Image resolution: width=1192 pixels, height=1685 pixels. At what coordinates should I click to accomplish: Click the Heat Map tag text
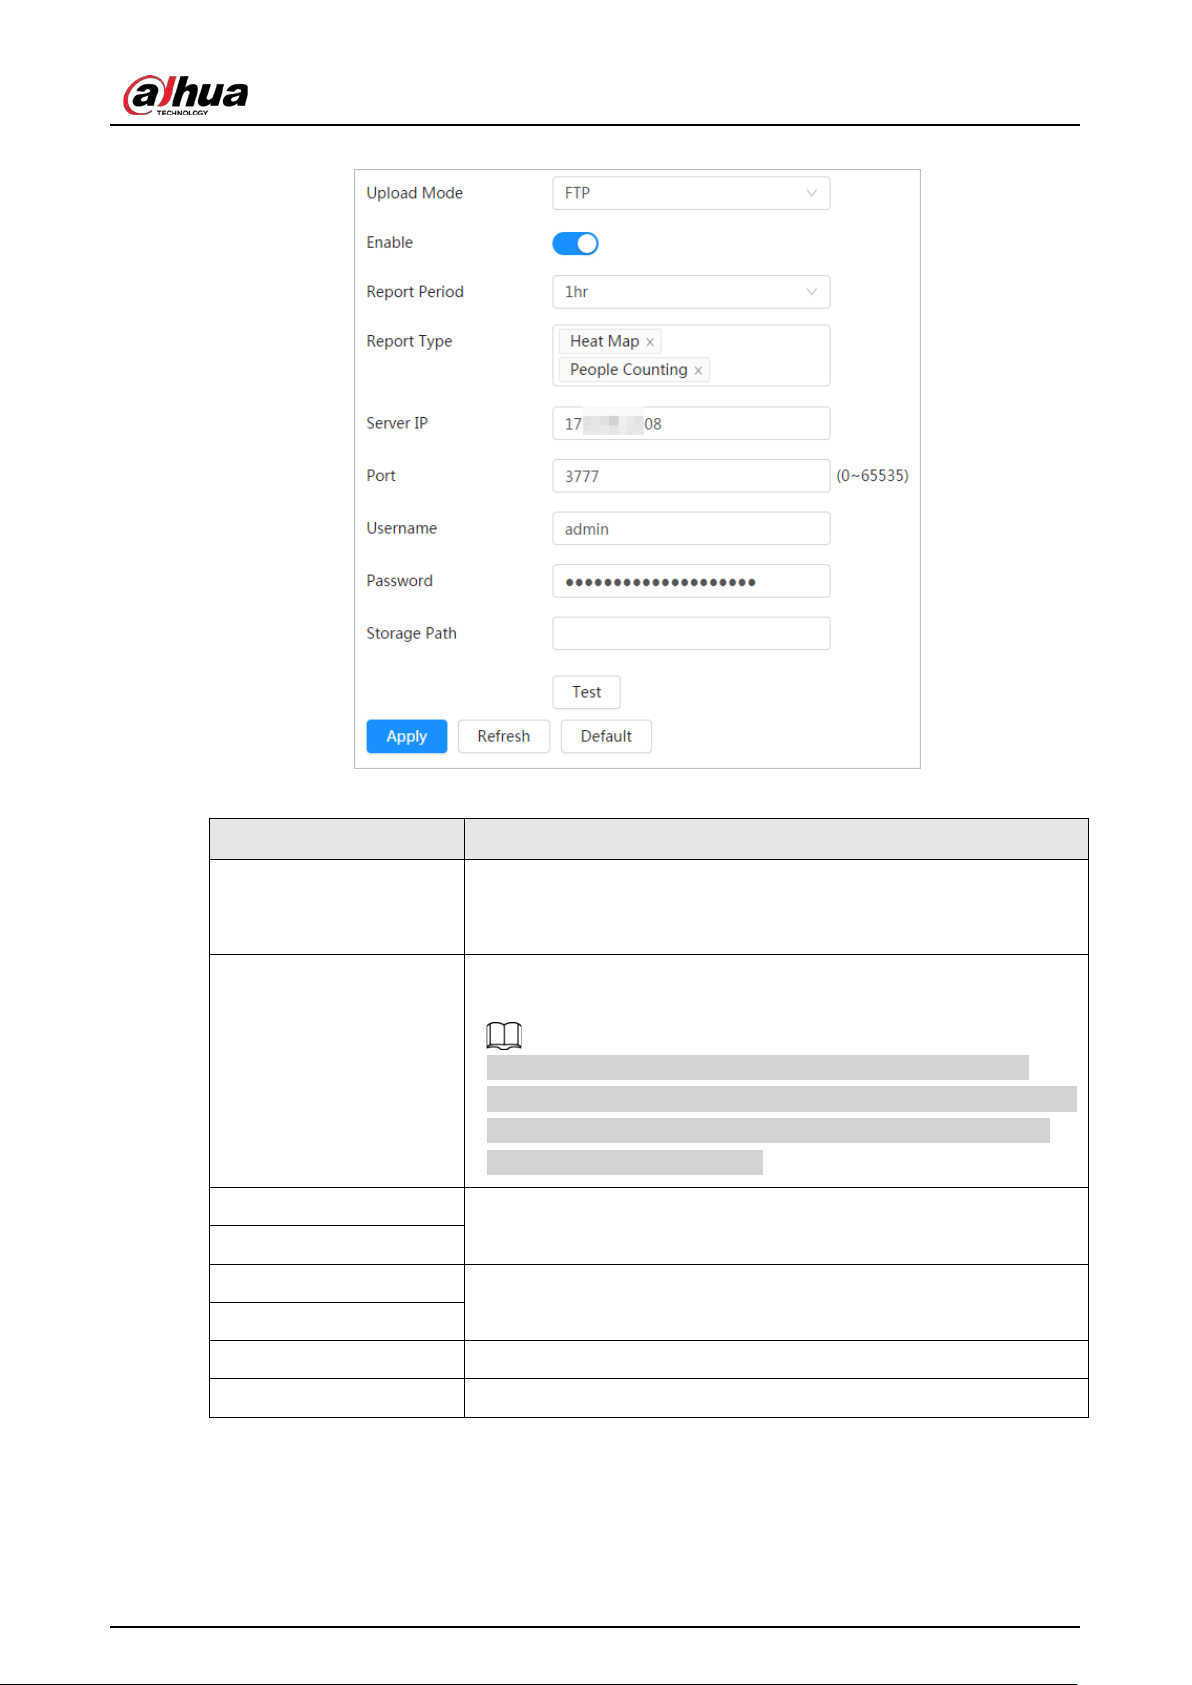click(x=604, y=341)
